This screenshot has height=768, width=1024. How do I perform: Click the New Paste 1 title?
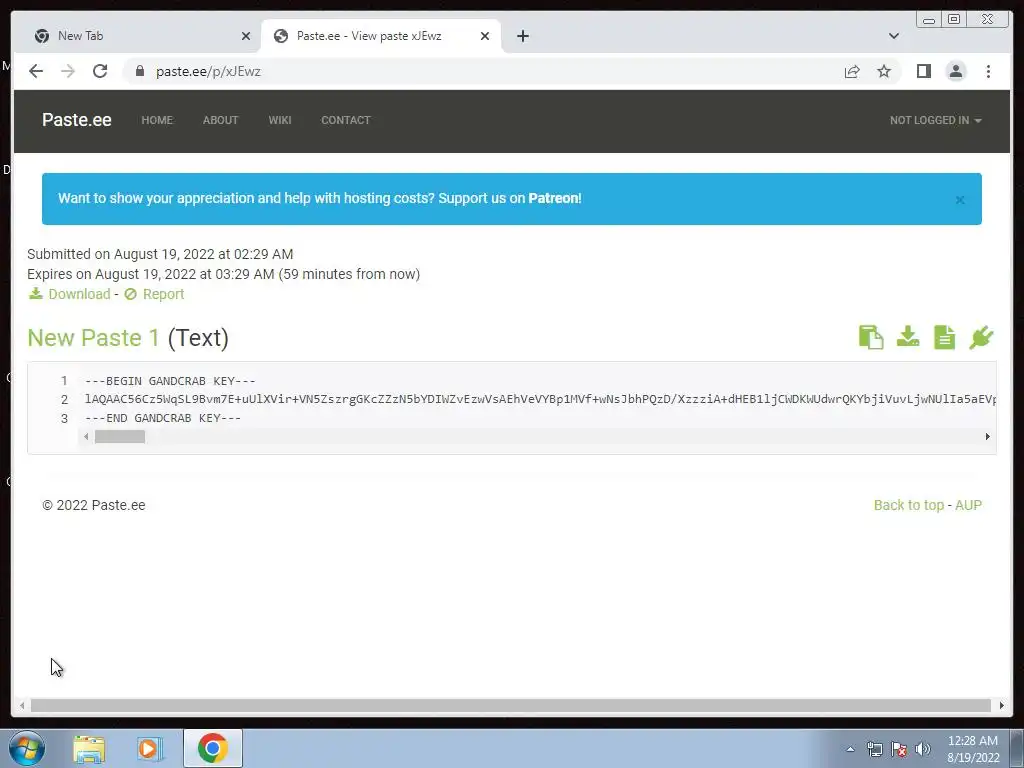coord(93,338)
